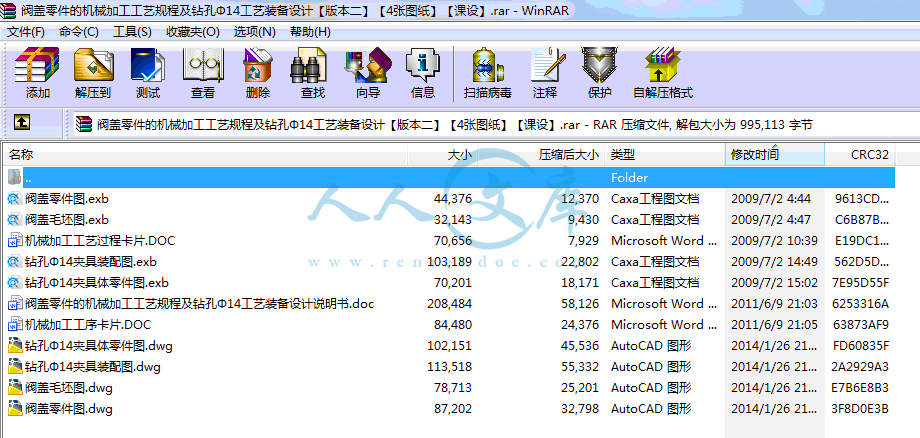Sort by the 压缩后大小 column header
Screen dimensions: 920x438
coord(540,155)
